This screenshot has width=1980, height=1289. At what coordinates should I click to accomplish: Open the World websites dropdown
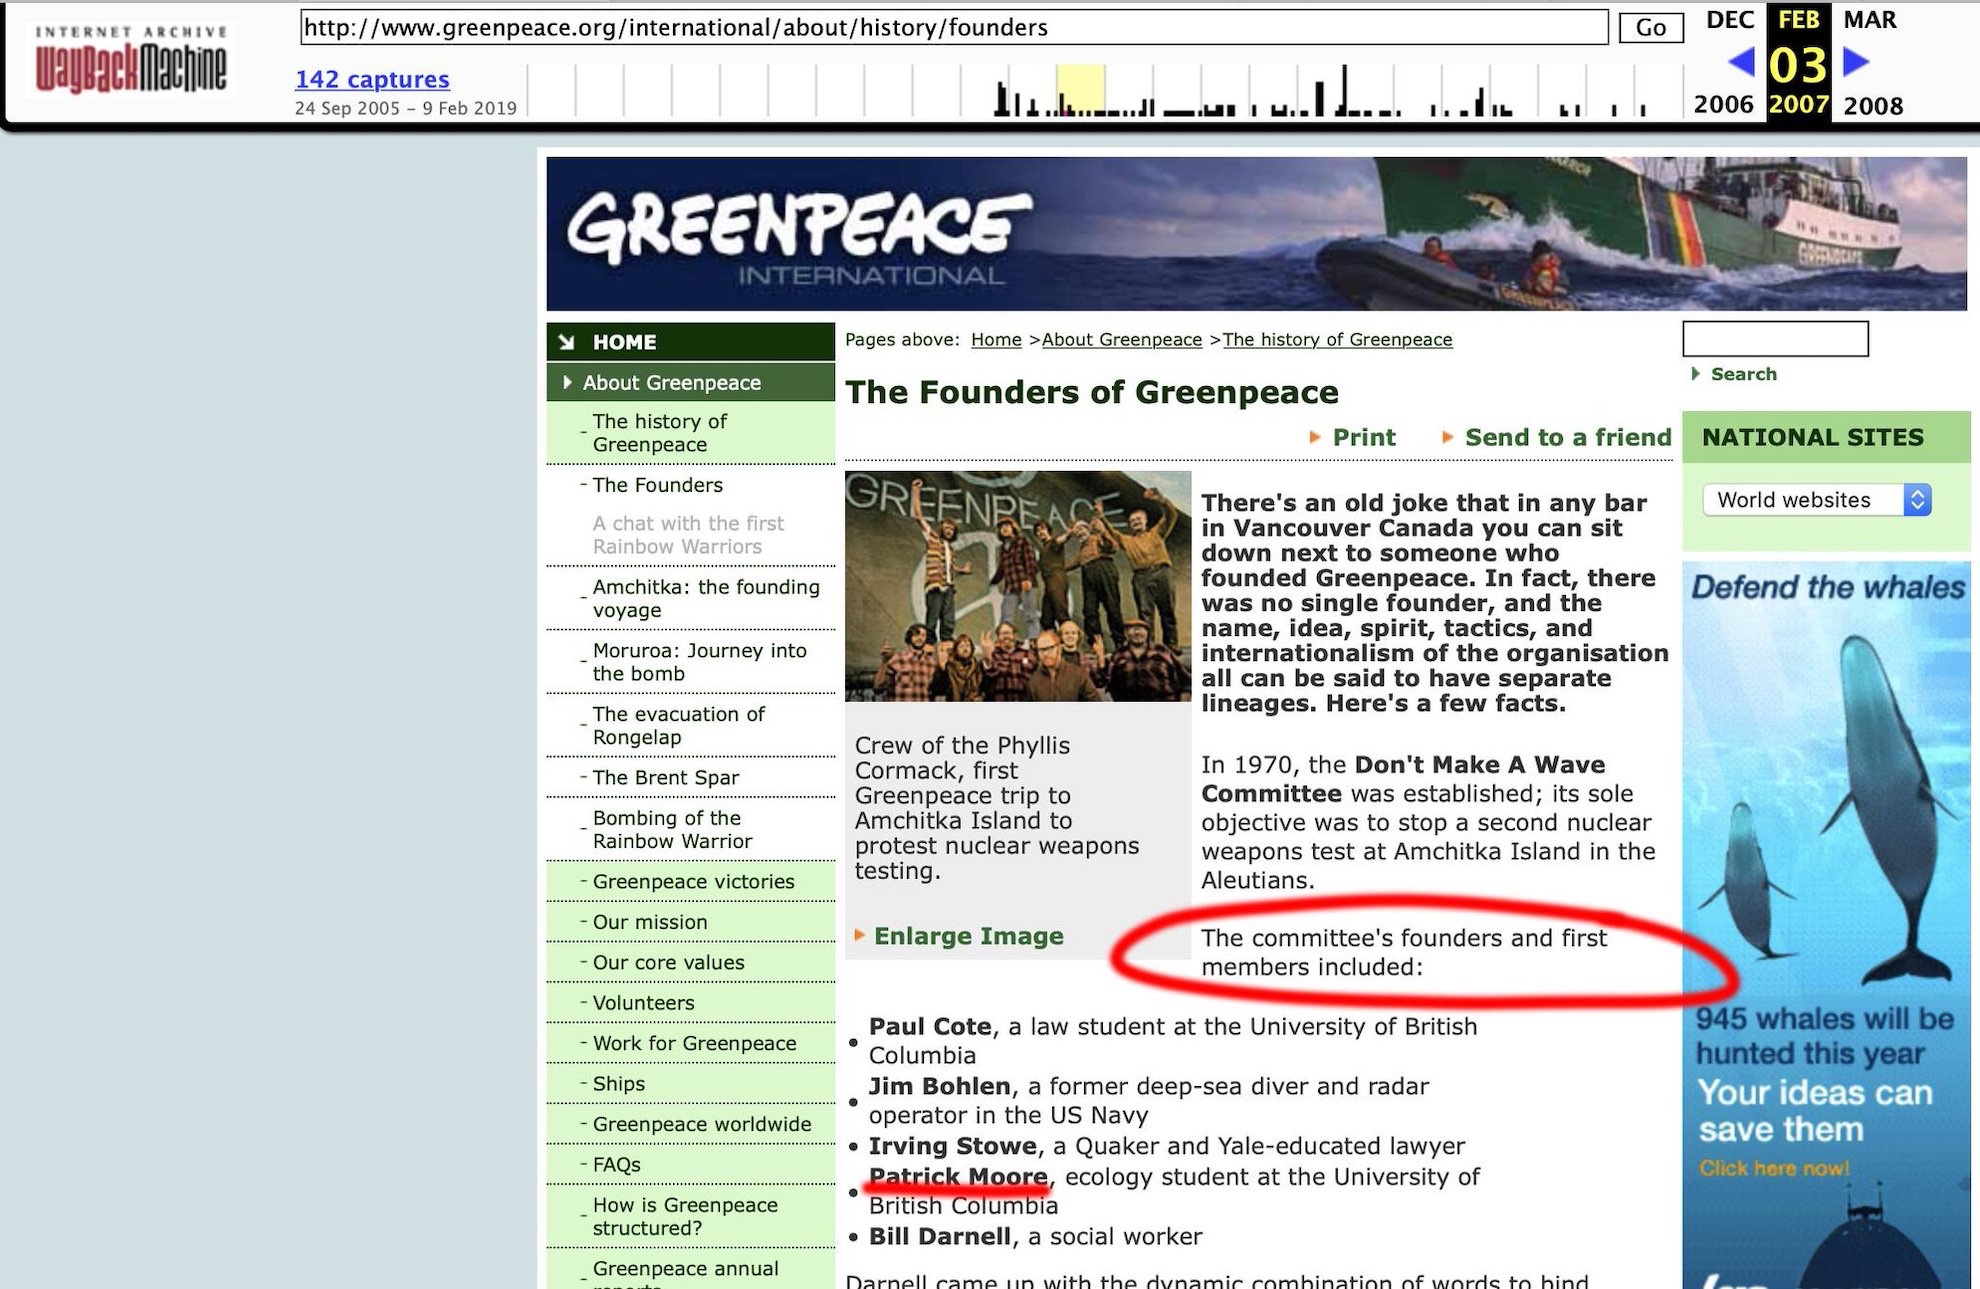point(1816,500)
